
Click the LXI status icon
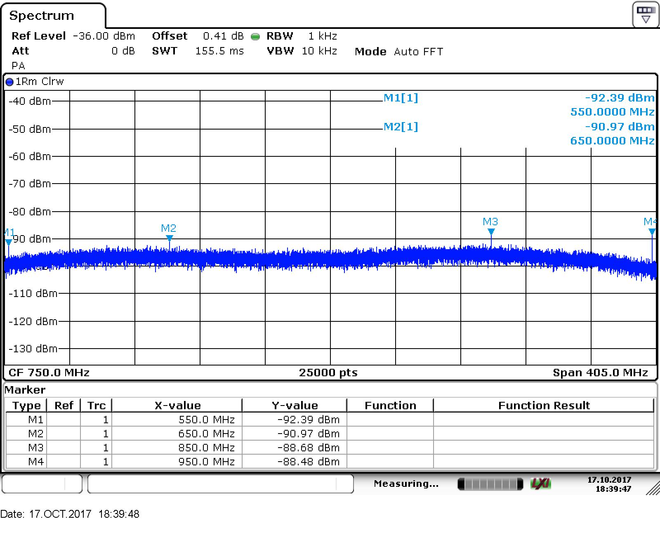[540, 484]
